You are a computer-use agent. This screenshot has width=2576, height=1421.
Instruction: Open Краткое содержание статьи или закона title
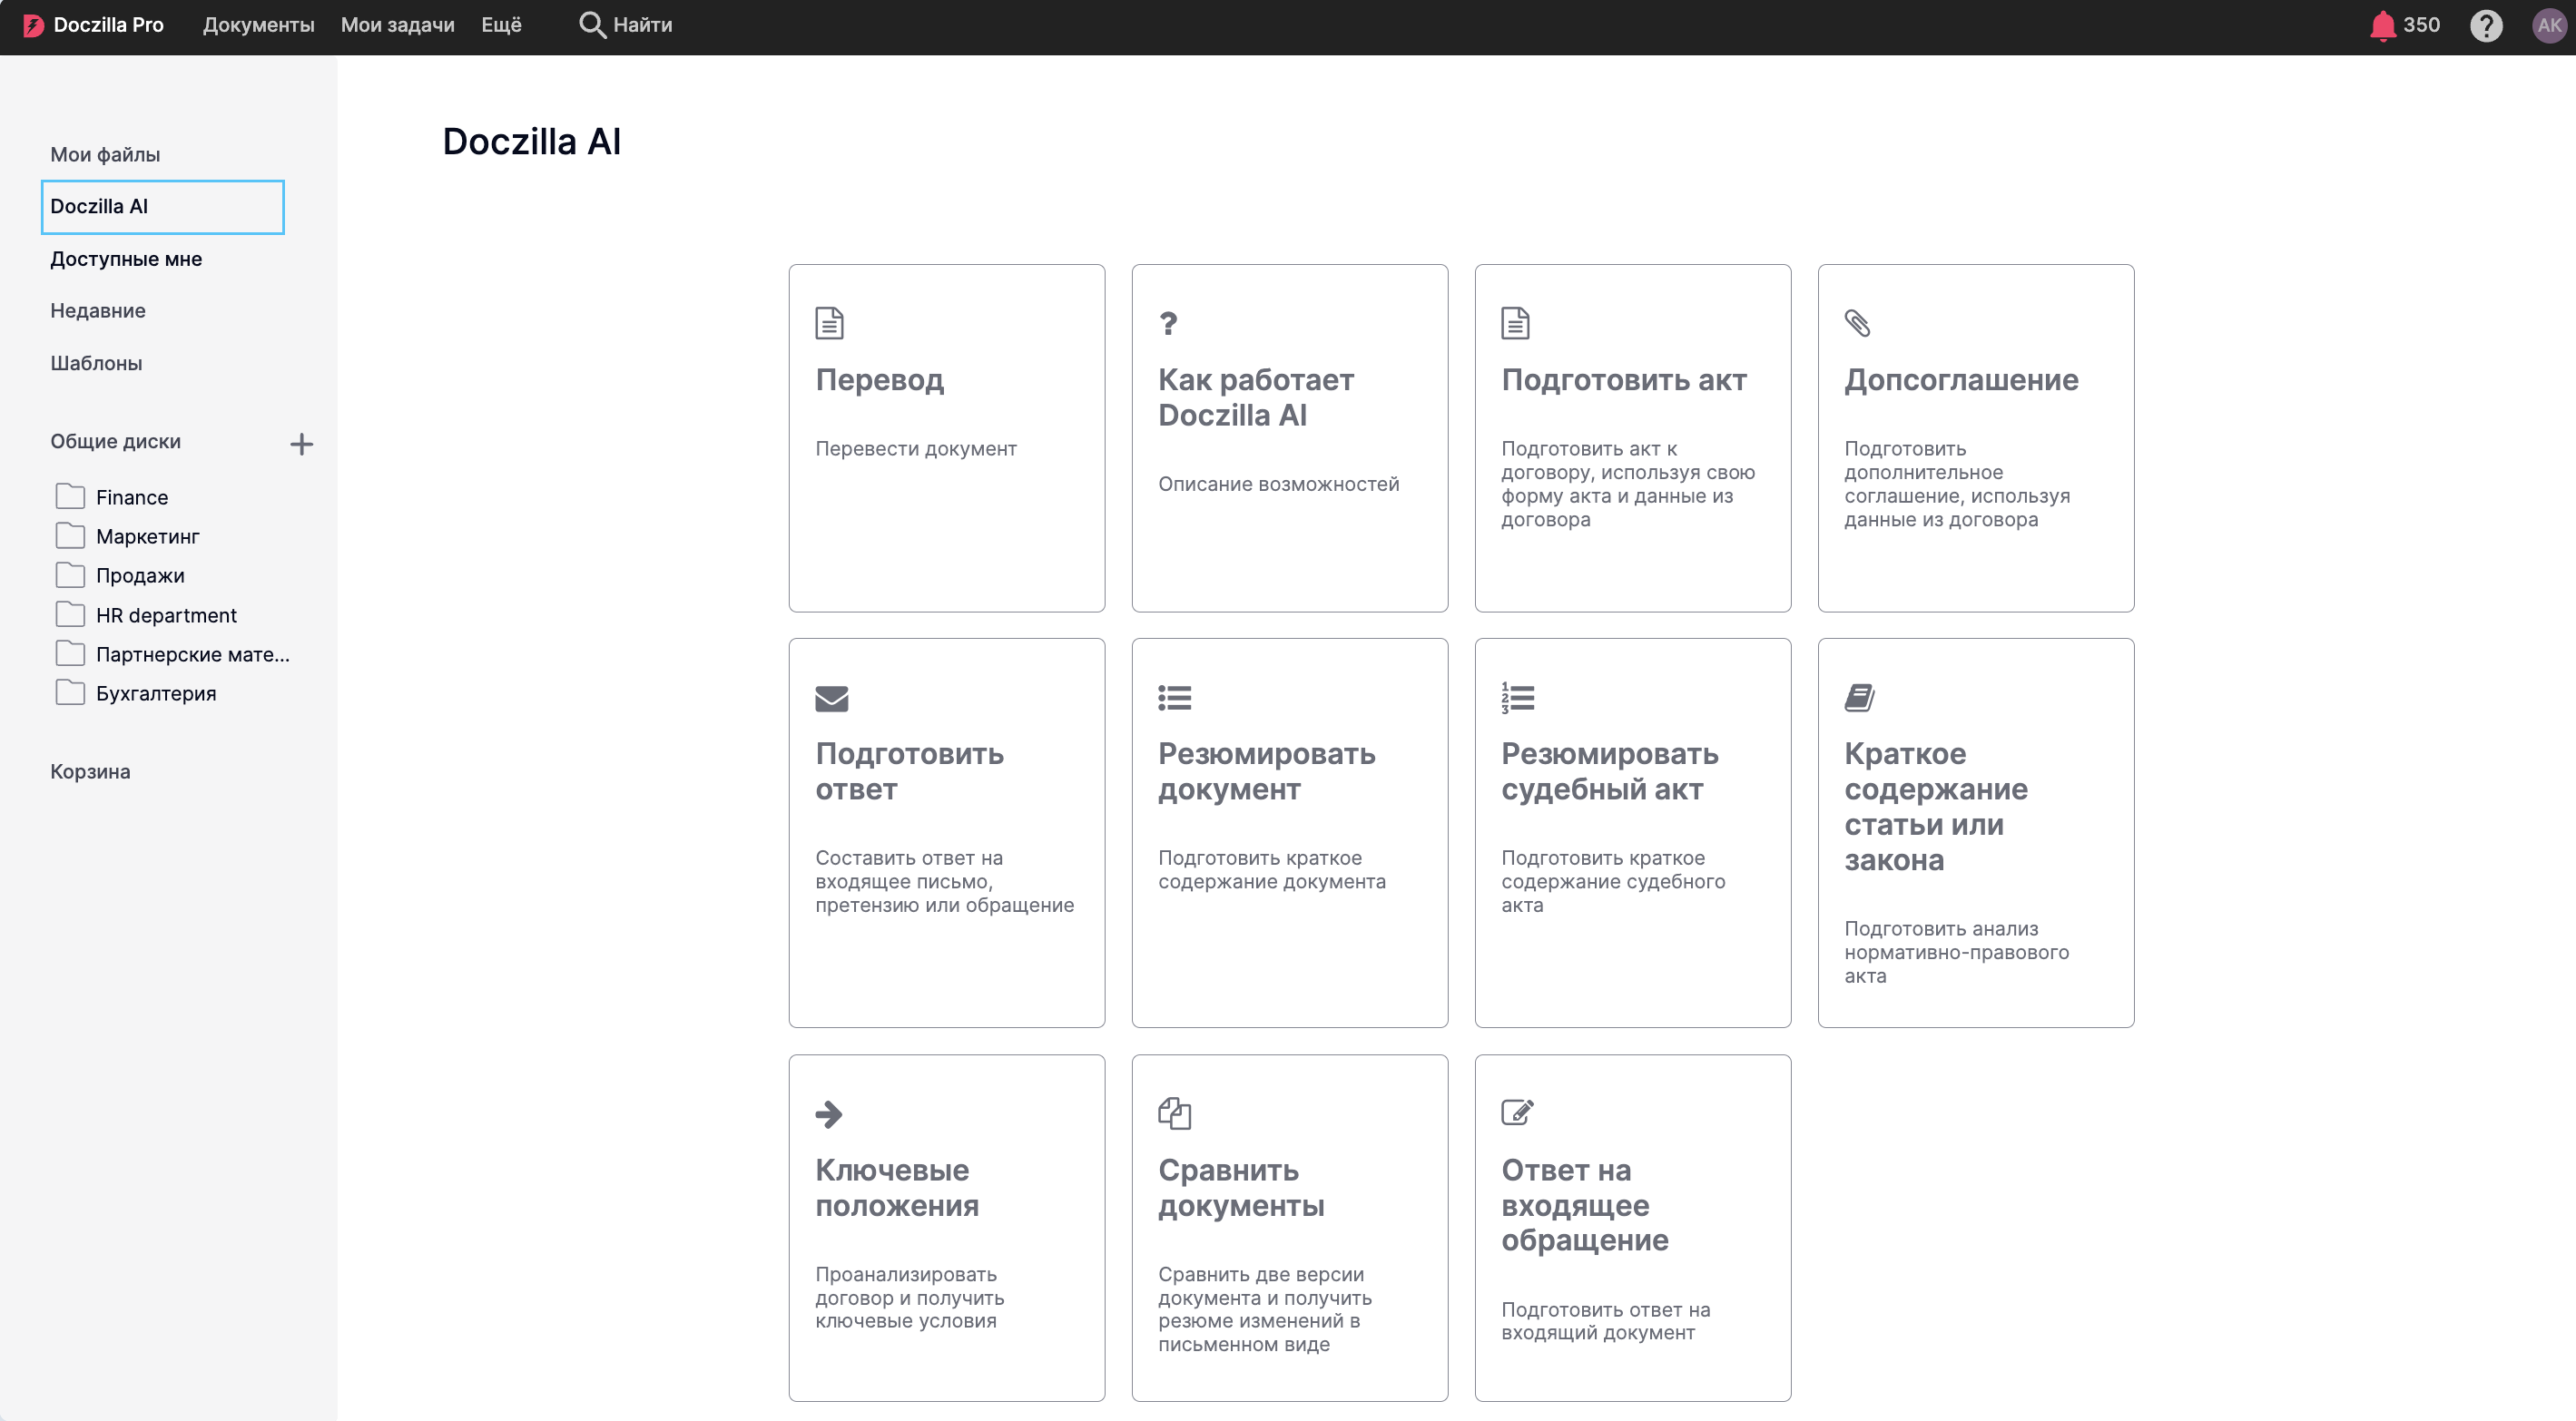tap(1935, 806)
